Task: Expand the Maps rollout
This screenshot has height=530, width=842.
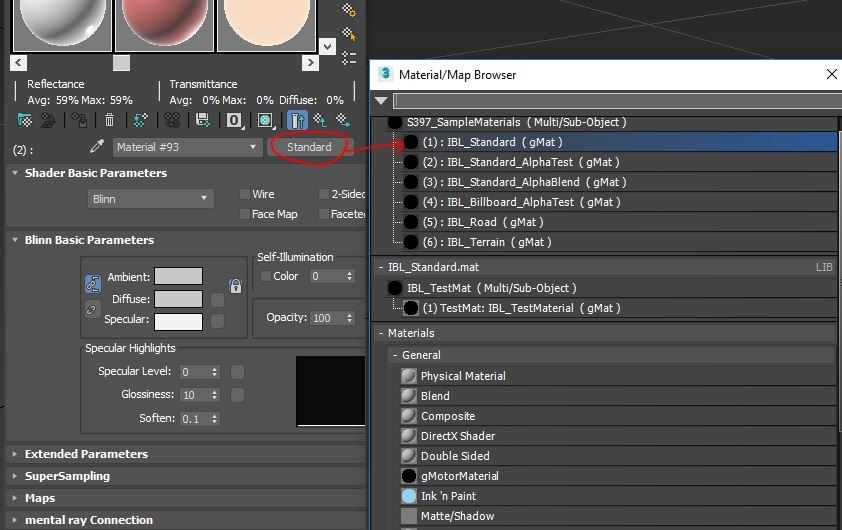Action: (14, 498)
